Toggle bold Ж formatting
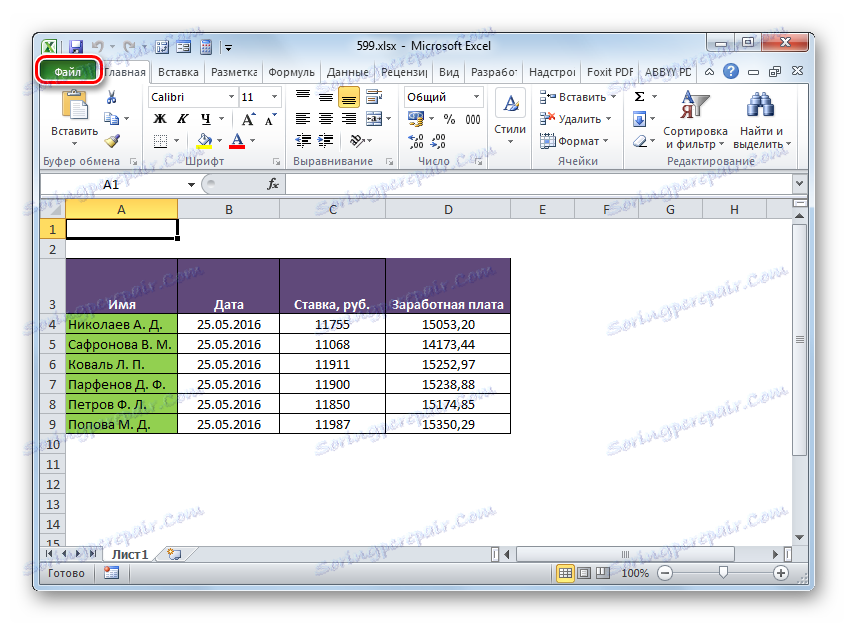The image size is (848, 624). tap(160, 119)
